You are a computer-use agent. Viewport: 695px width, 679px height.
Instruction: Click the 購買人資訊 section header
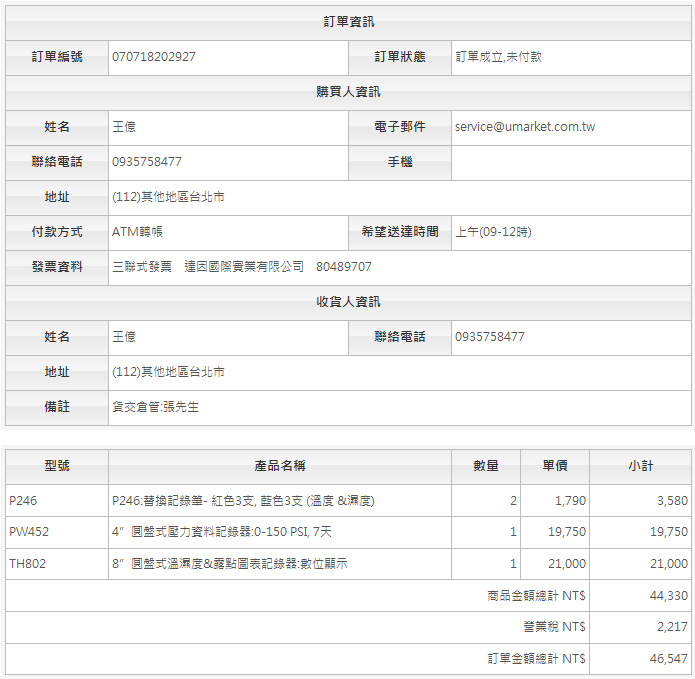[x=348, y=92]
